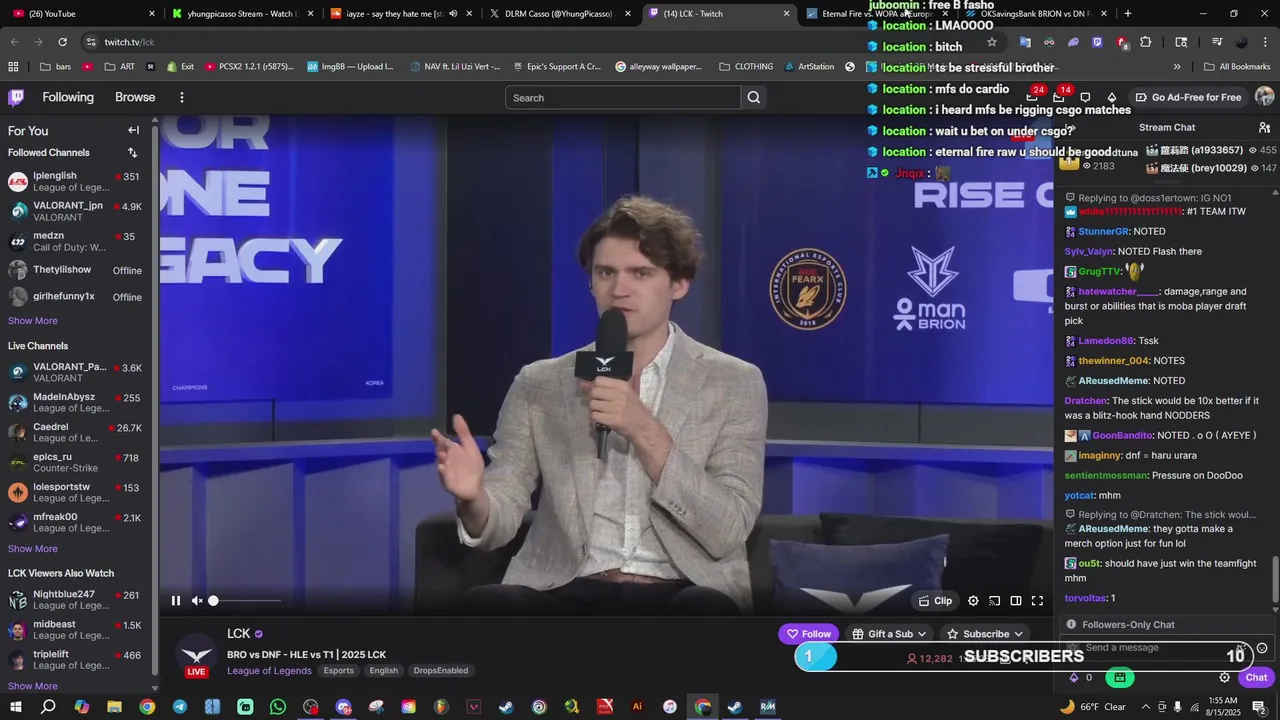Image resolution: width=1280 pixels, height=720 pixels.
Task: Click the Twitch search field
Action: pyautogui.click(x=623, y=97)
